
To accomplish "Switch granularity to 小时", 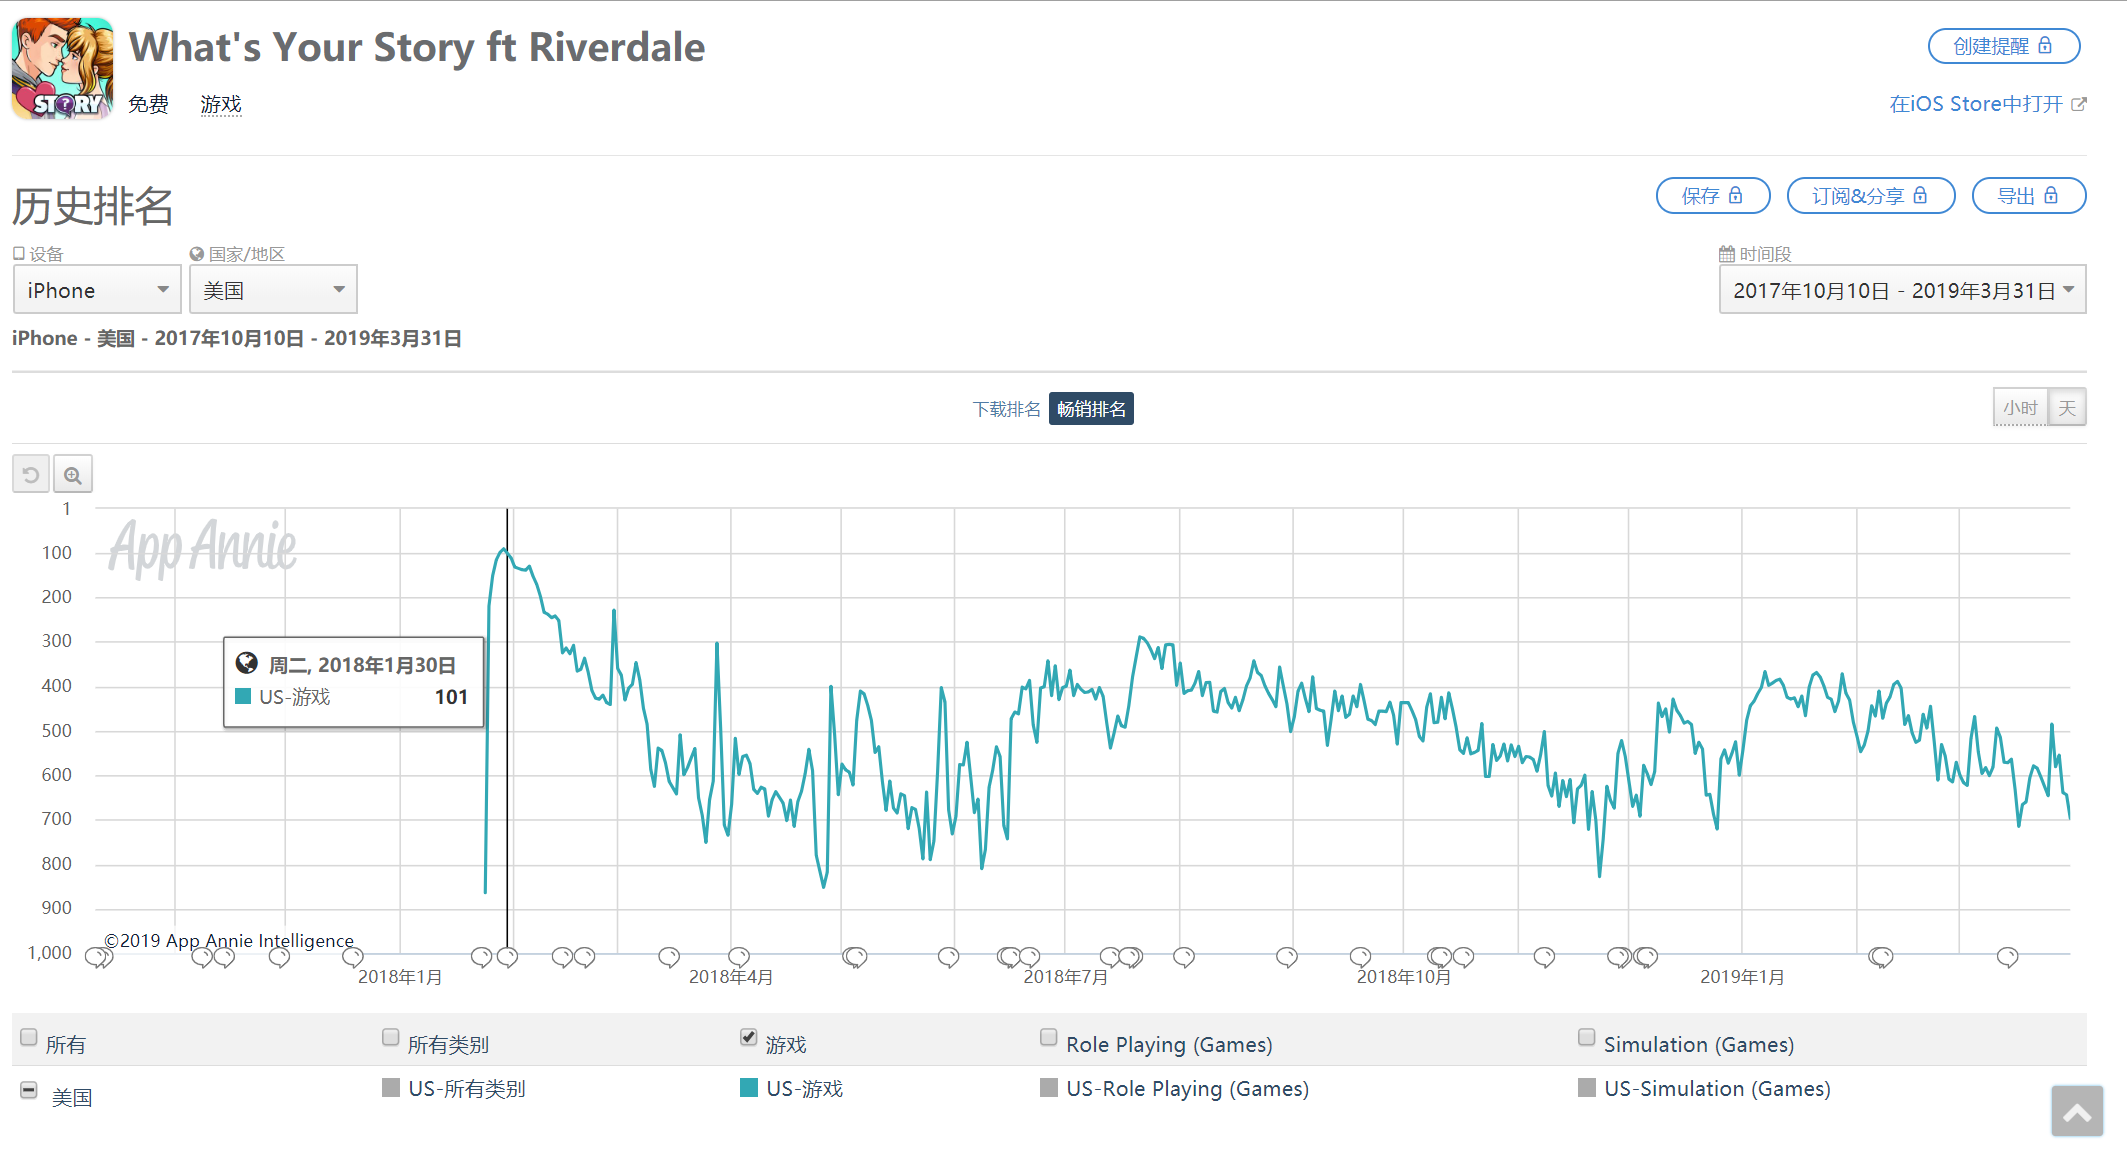I will [2020, 407].
